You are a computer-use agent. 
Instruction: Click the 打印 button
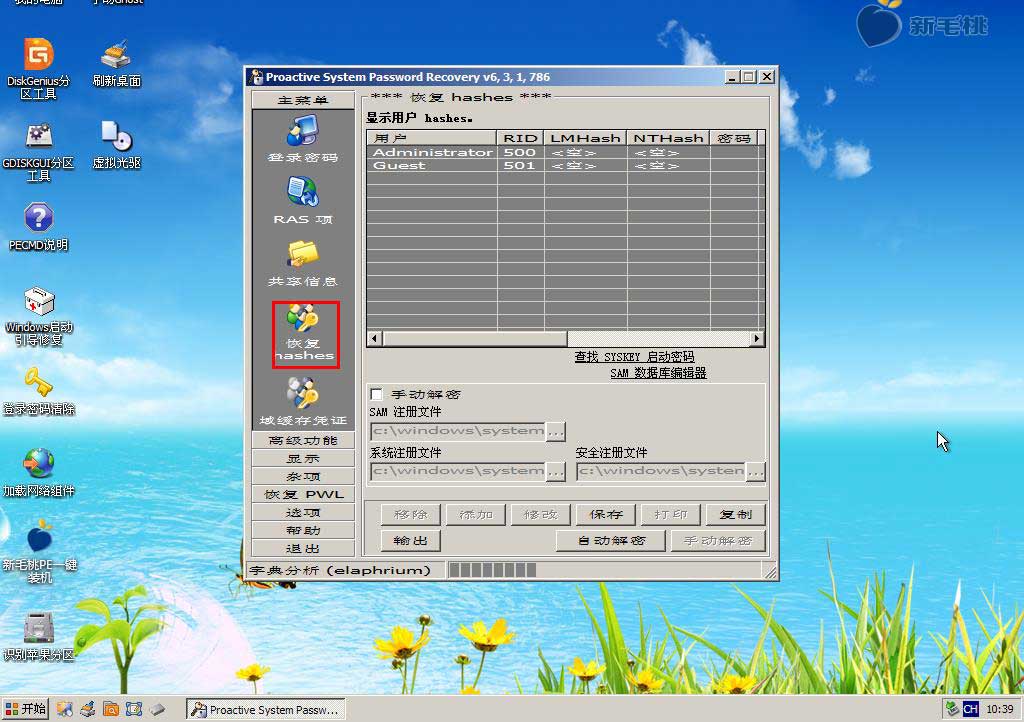[671, 514]
